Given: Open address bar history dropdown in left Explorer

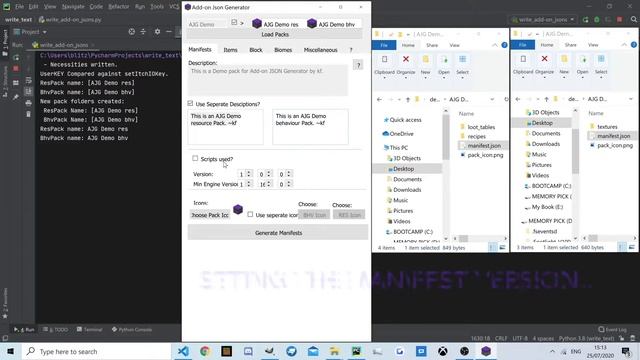Looking at the screenshot, I should pos(492,99).
